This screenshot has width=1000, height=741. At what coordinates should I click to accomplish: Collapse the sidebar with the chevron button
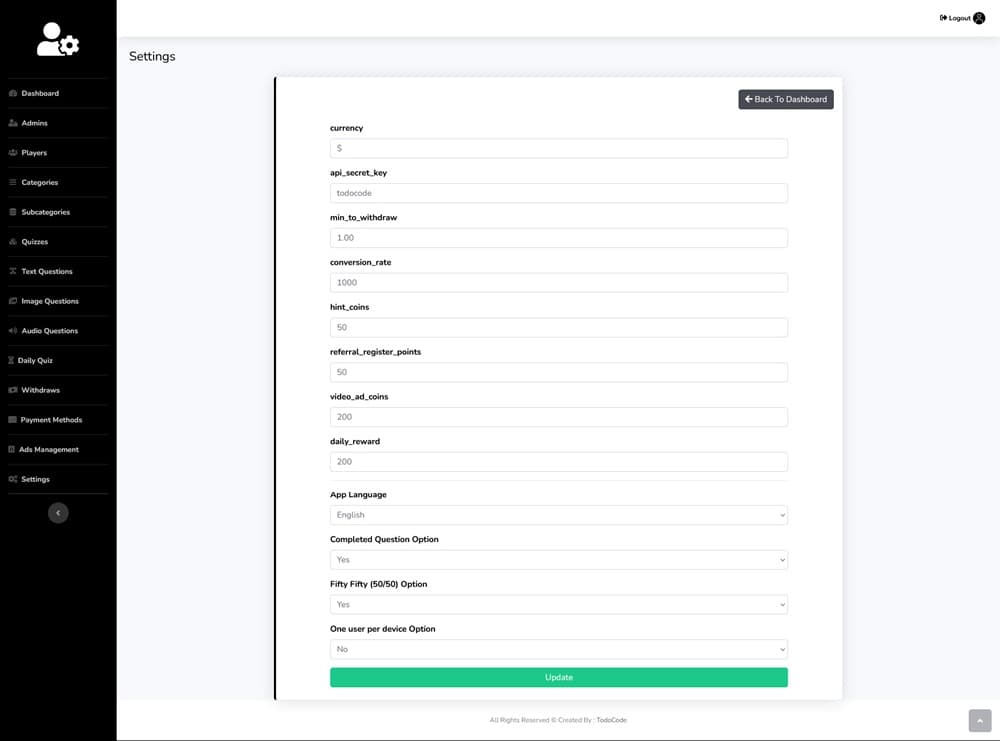[58, 513]
